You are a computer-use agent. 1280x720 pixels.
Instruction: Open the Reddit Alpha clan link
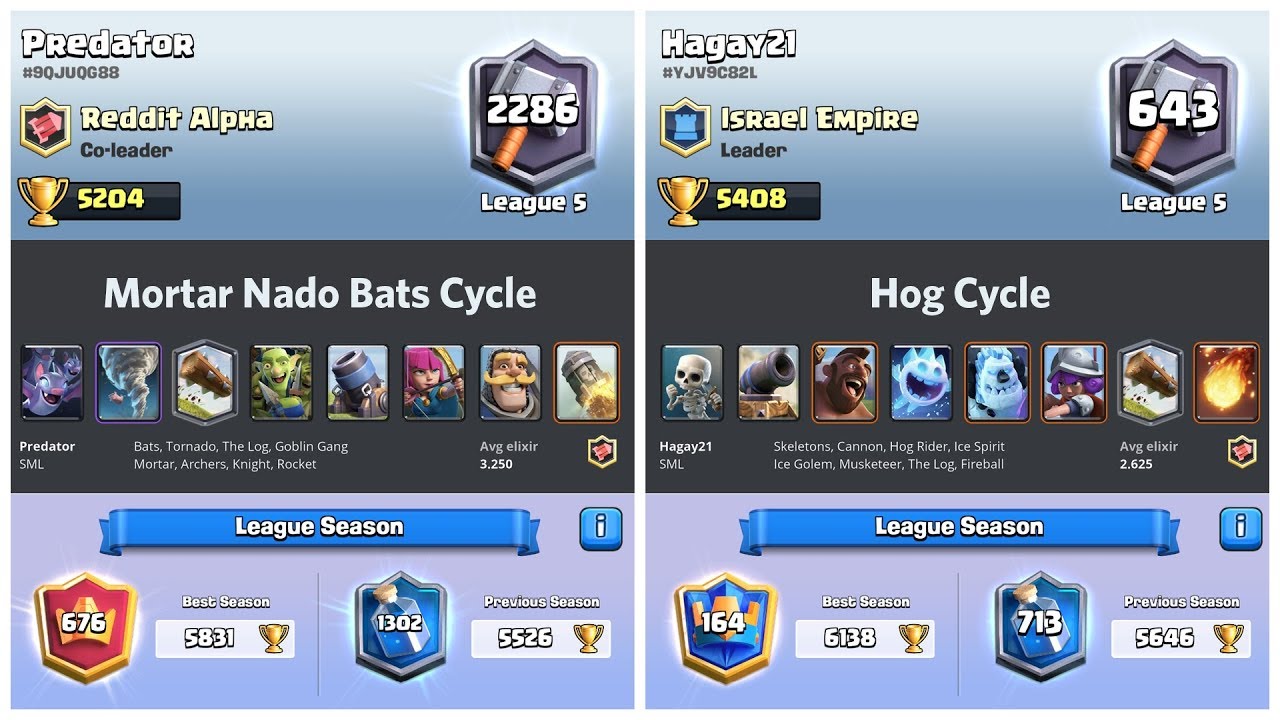click(x=177, y=119)
